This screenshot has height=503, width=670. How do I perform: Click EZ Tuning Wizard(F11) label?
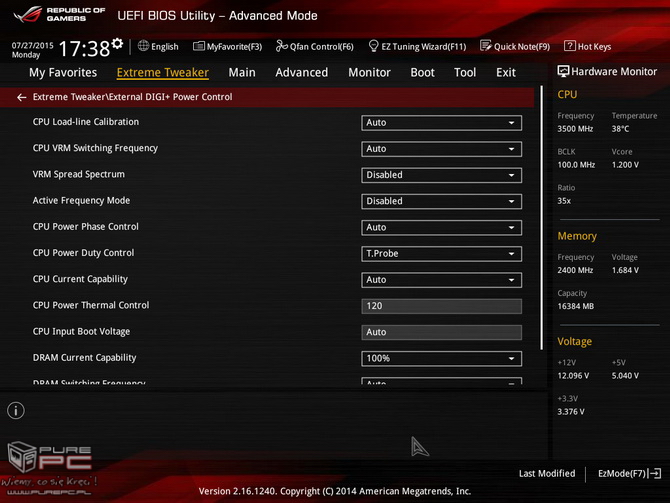click(423, 47)
